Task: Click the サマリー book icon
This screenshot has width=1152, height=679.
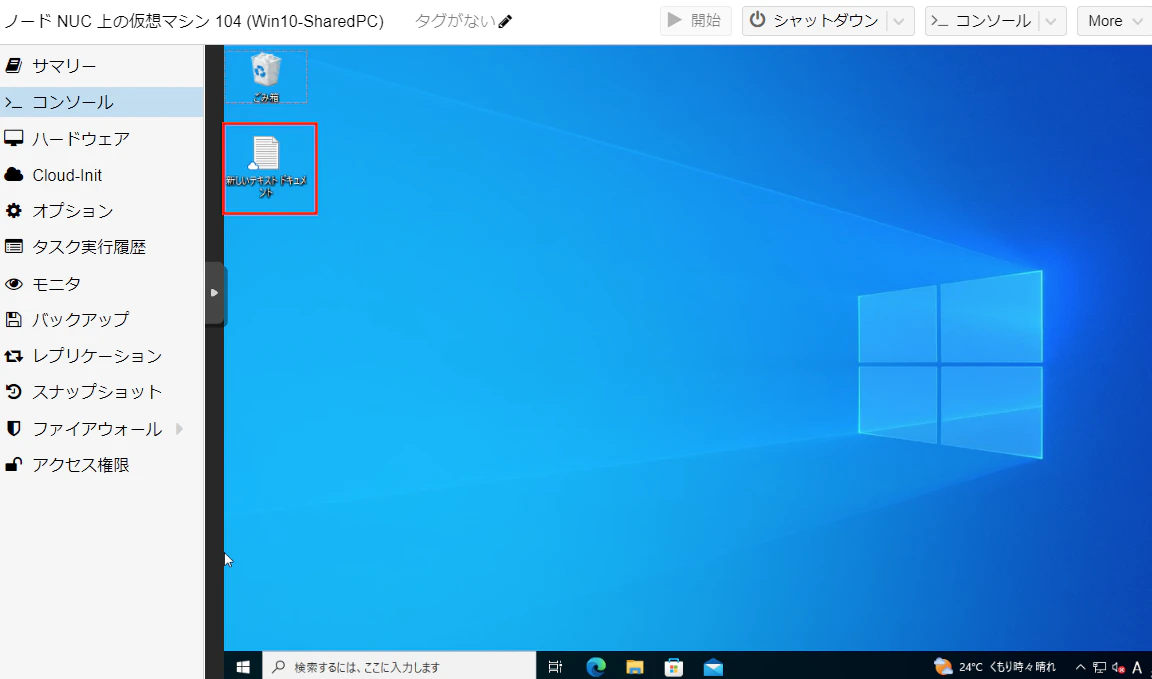Action: (x=13, y=66)
